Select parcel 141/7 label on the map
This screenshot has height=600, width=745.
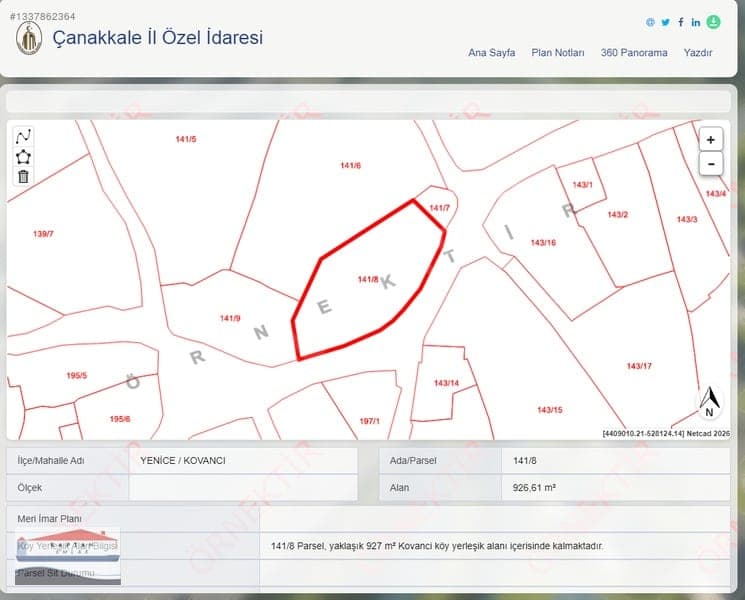click(439, 208)
